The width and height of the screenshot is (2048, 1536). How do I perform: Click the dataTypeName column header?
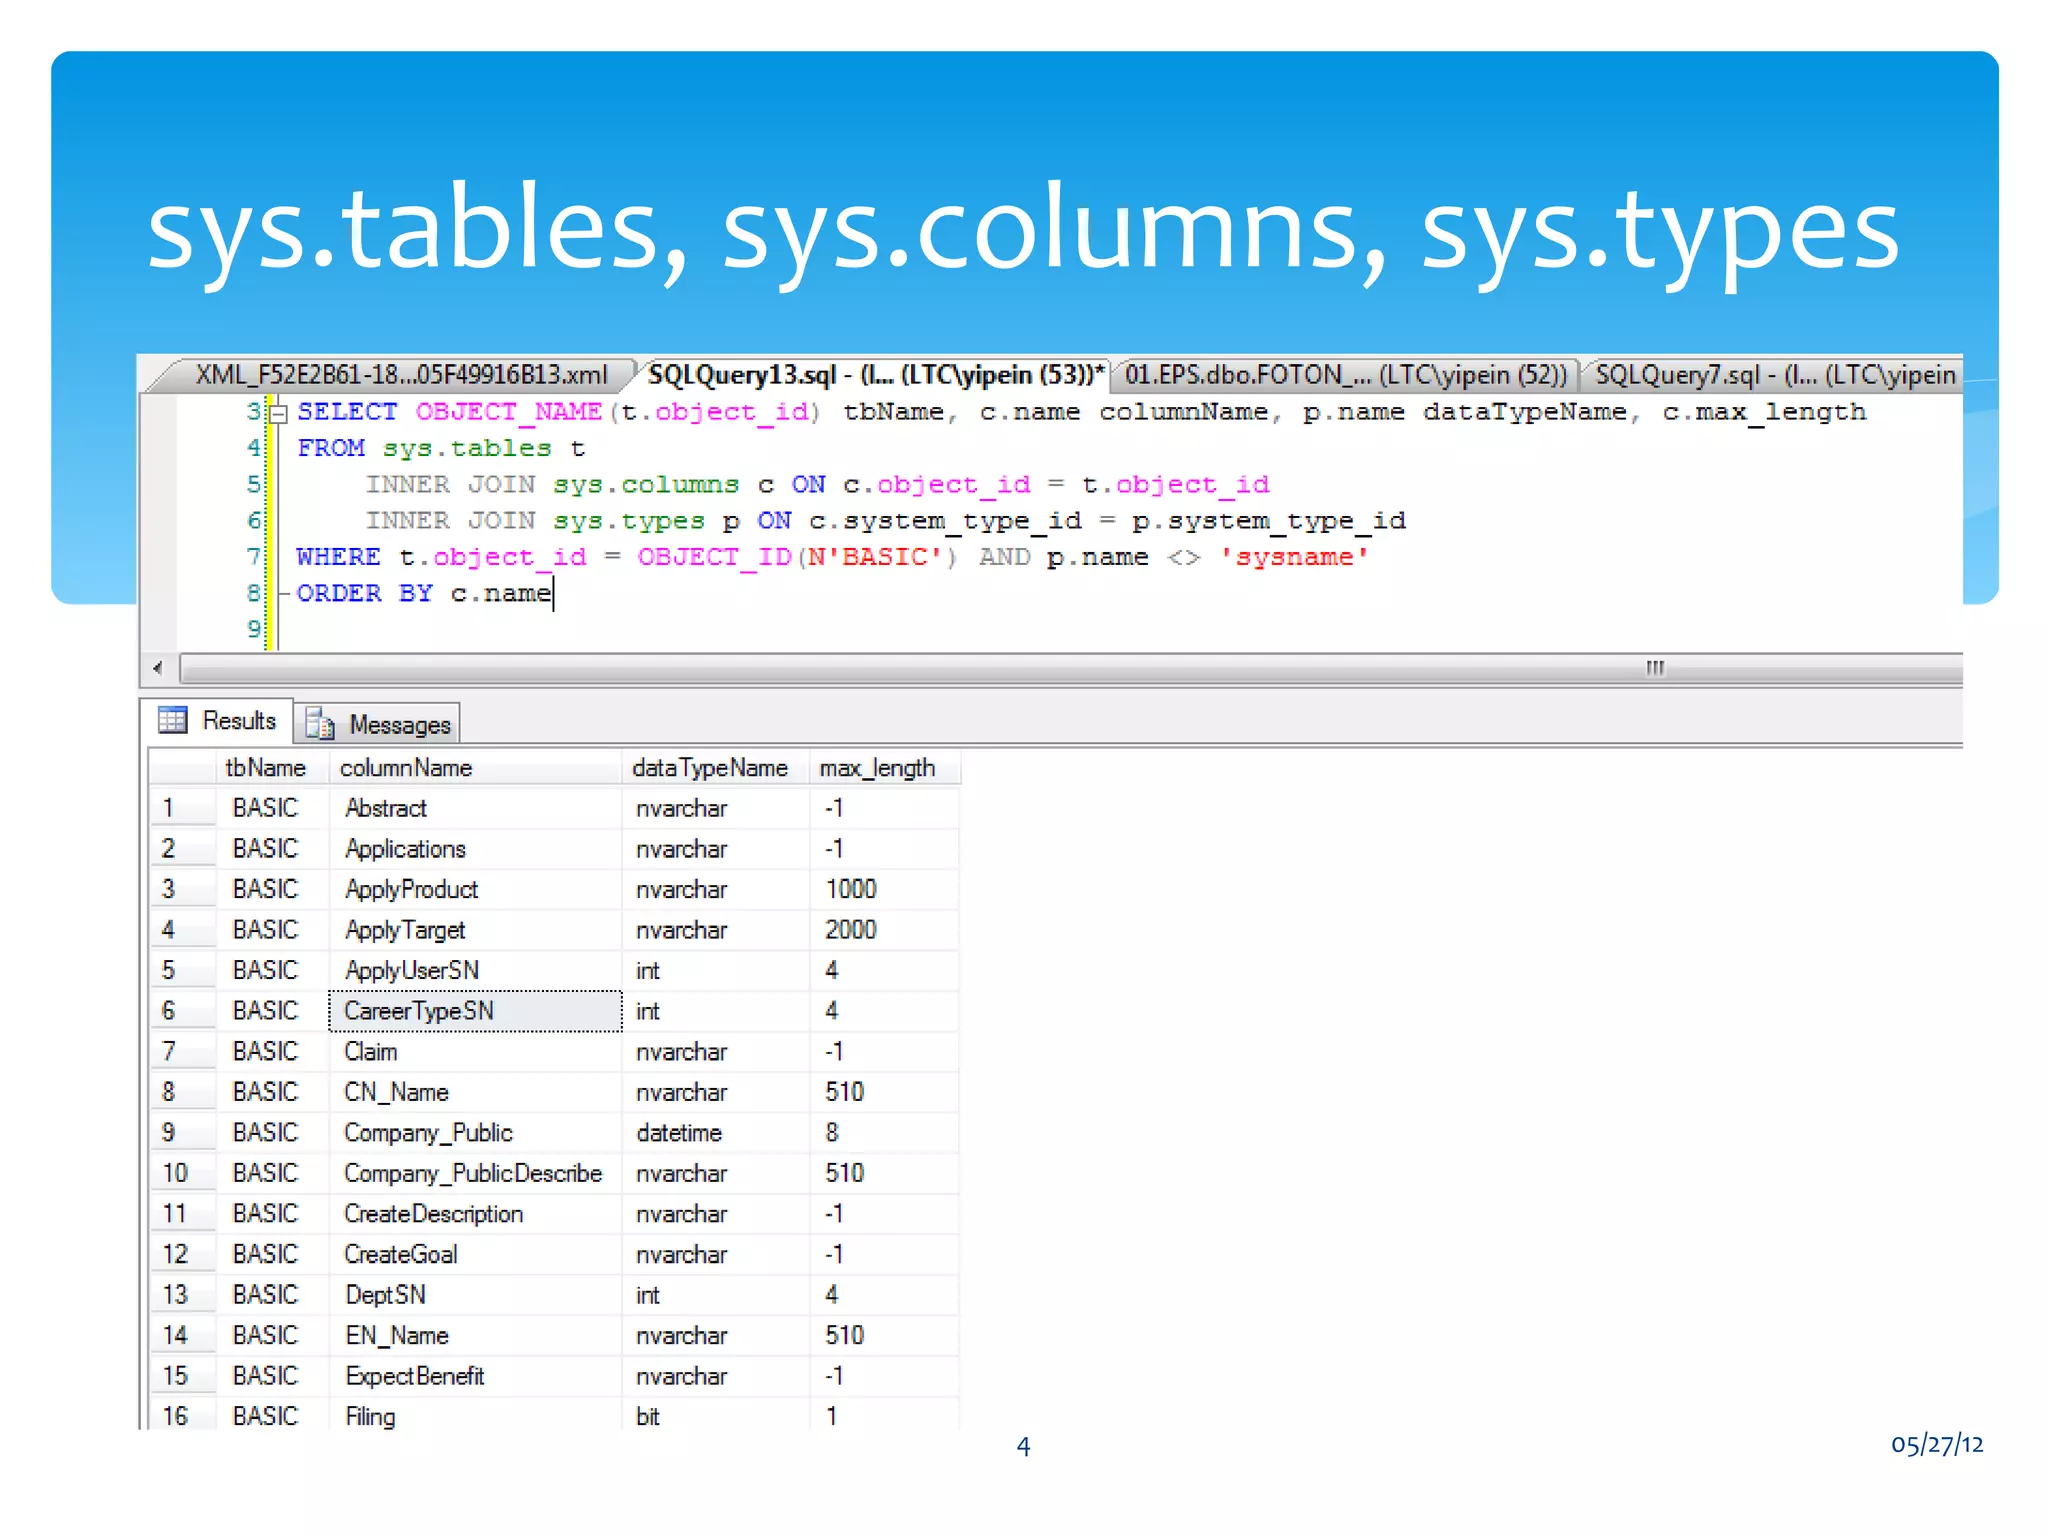point(709,768)
